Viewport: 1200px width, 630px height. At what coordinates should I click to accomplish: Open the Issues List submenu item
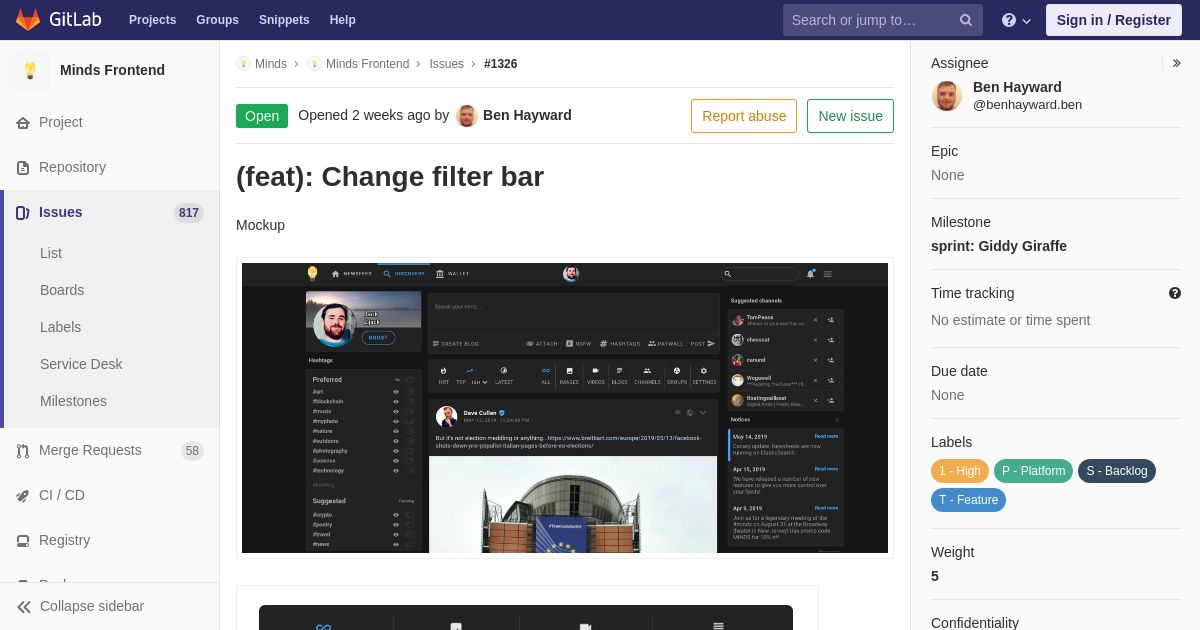tap(51, 253)
